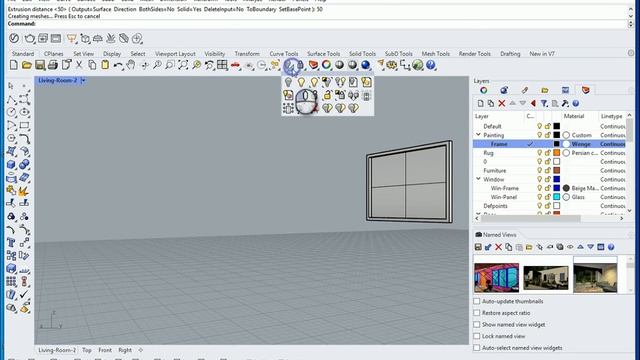Toggle visibility bulb of Default layer
640x360 pixels.
pos(540,126)
